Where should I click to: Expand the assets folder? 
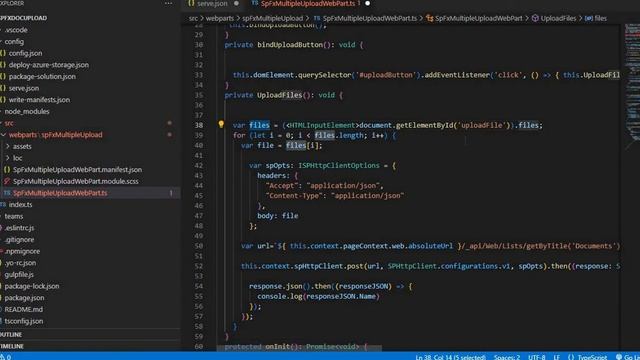coord(22,146)
